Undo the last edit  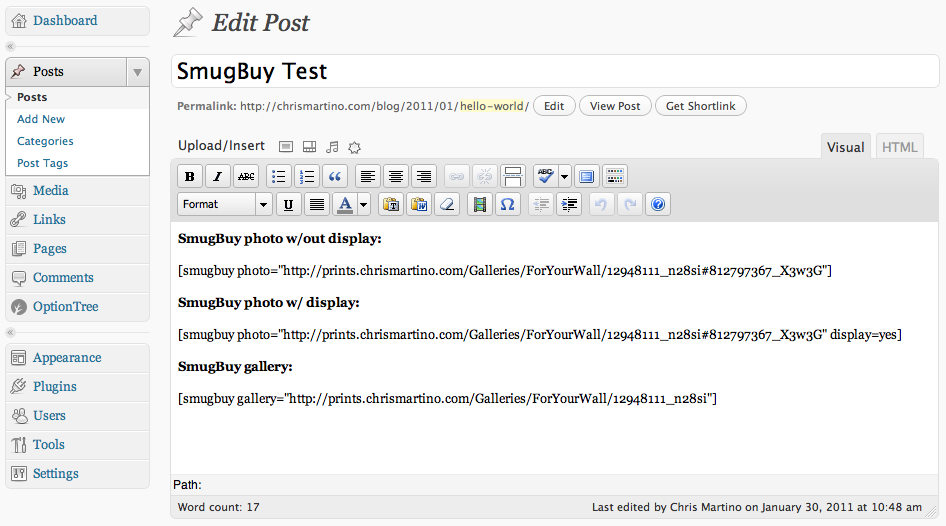601,204
